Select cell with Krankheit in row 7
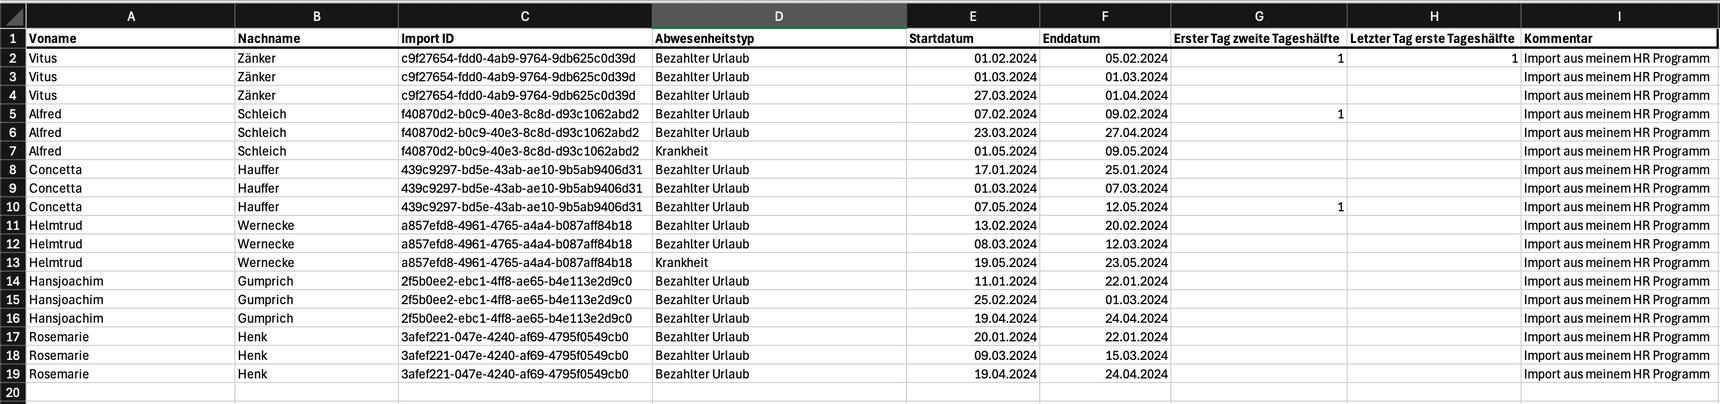Screen dimensions: 1720x404 point(779,151)
